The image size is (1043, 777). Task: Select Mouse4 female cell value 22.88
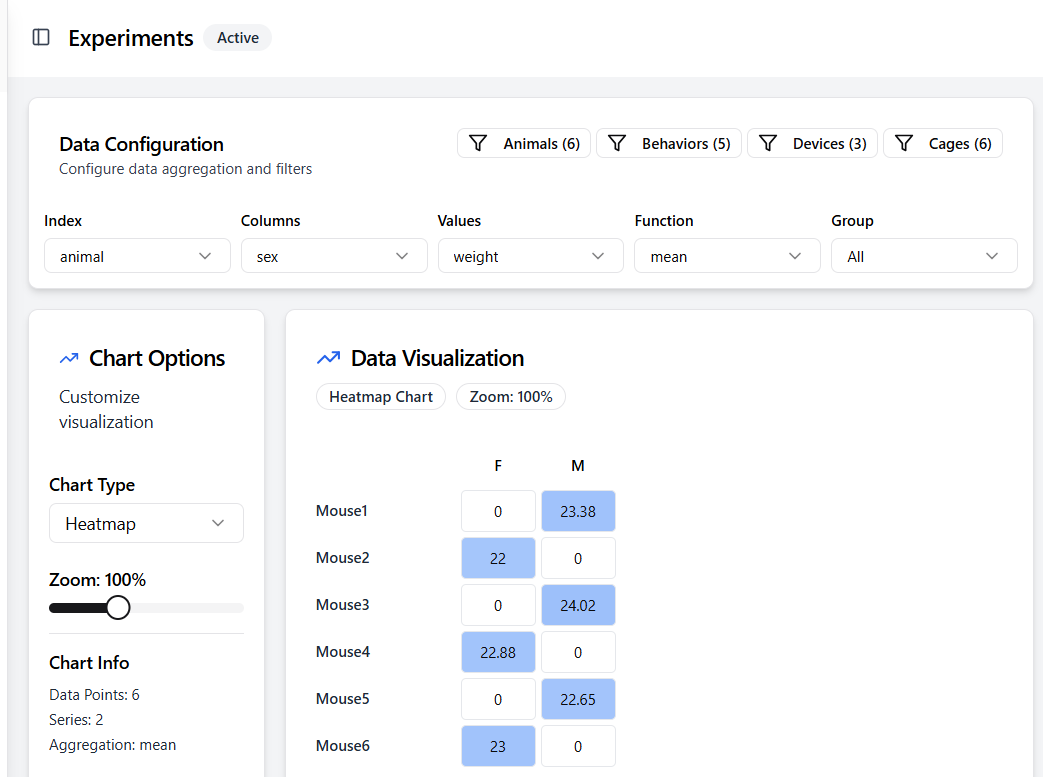coord(498,652)
